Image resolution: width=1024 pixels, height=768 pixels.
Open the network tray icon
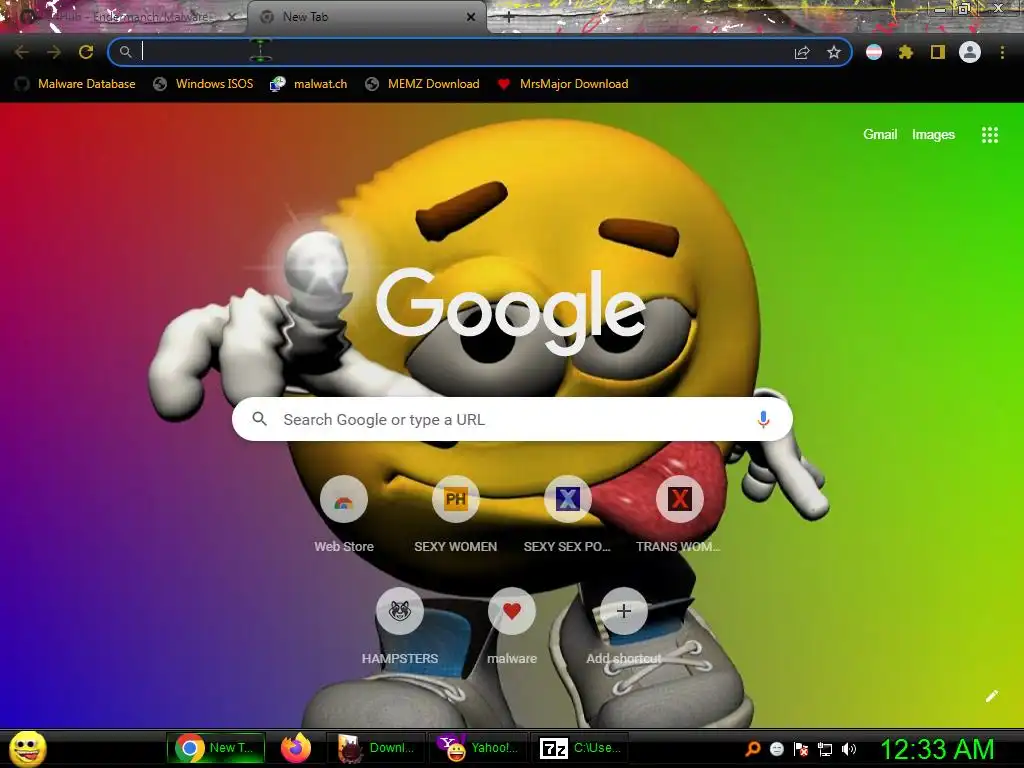click(x=825, y=749)
